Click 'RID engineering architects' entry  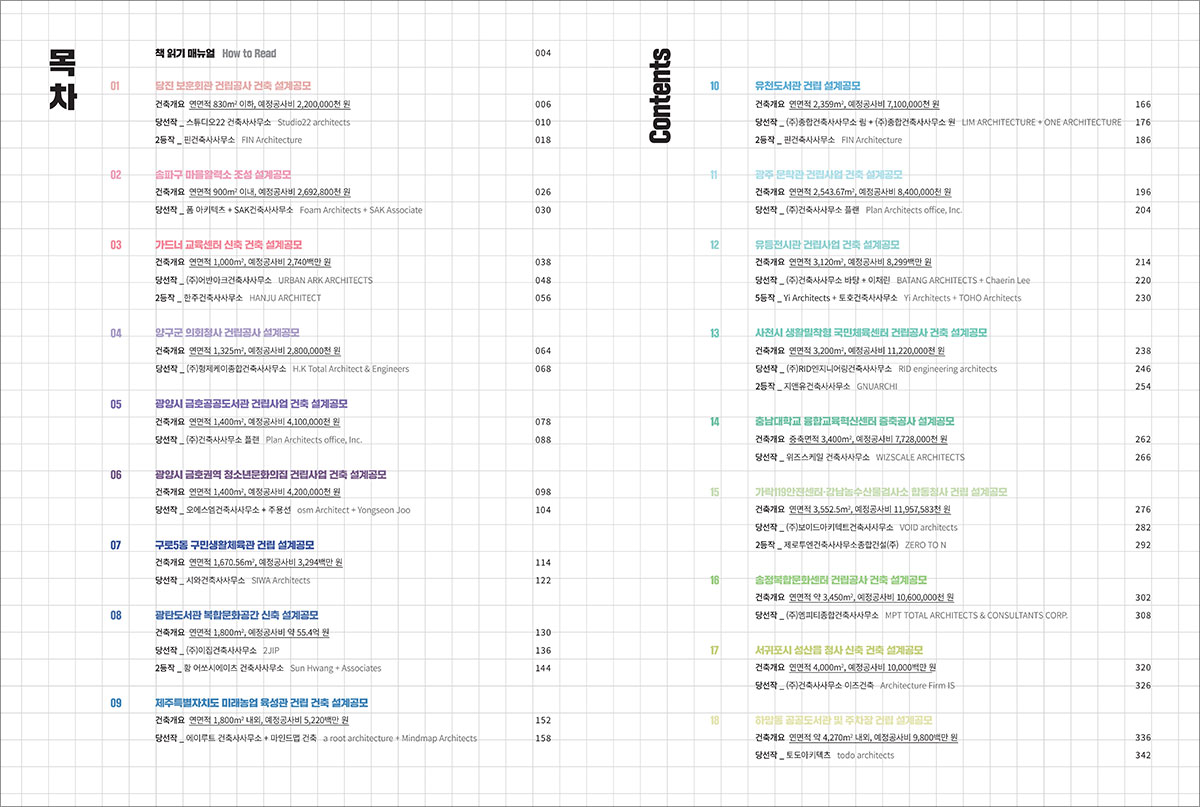946,369
